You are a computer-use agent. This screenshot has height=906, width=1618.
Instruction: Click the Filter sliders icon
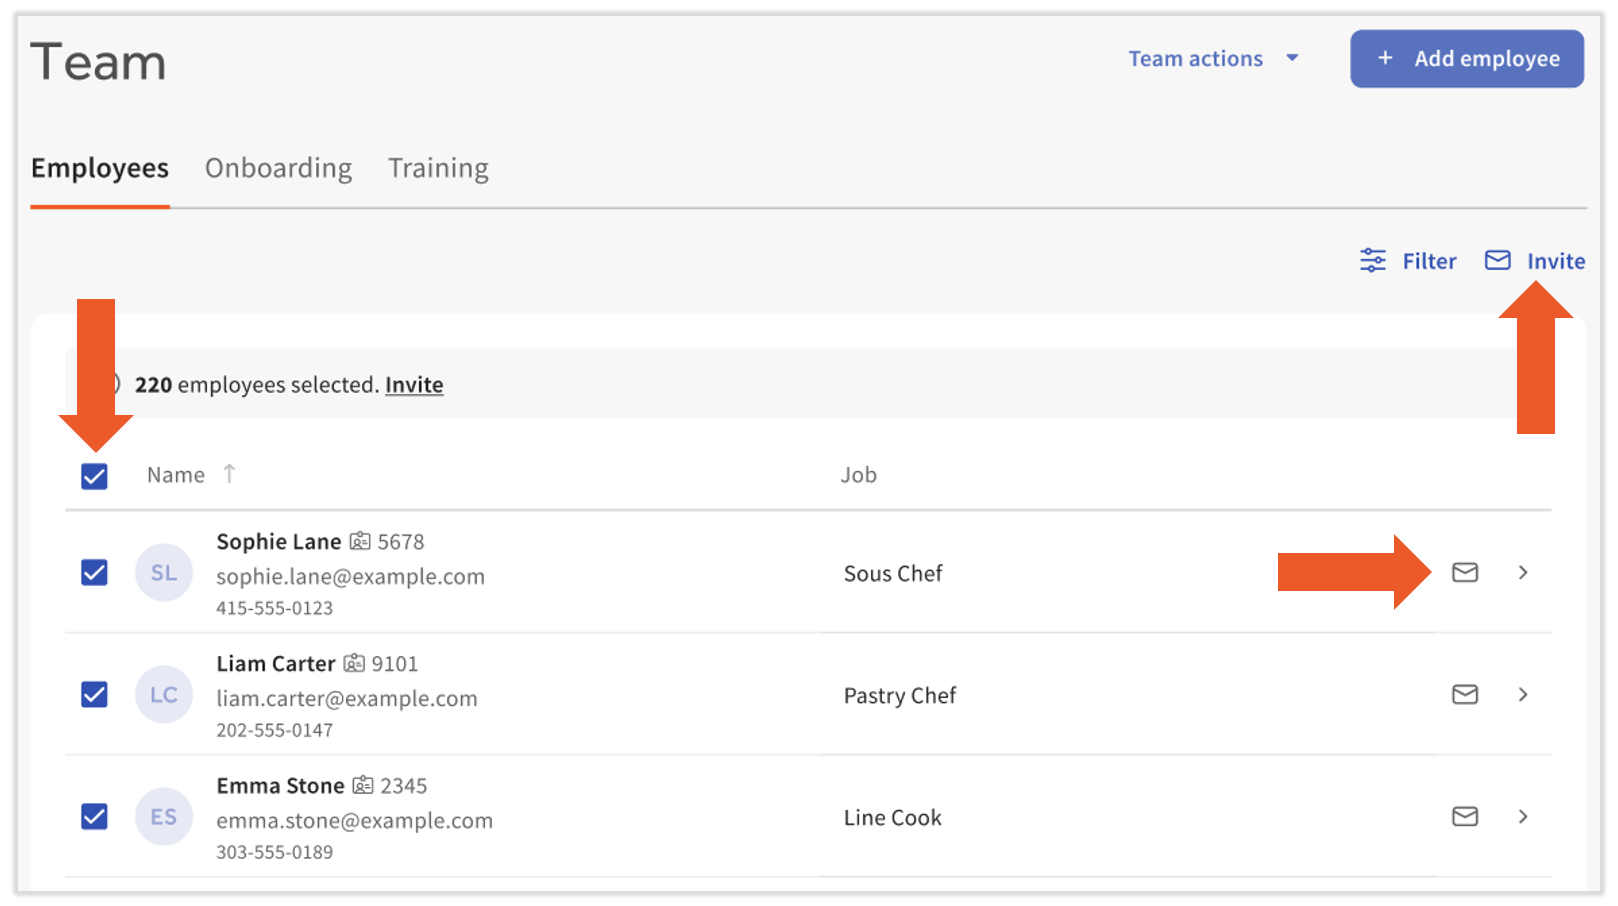1373,261
